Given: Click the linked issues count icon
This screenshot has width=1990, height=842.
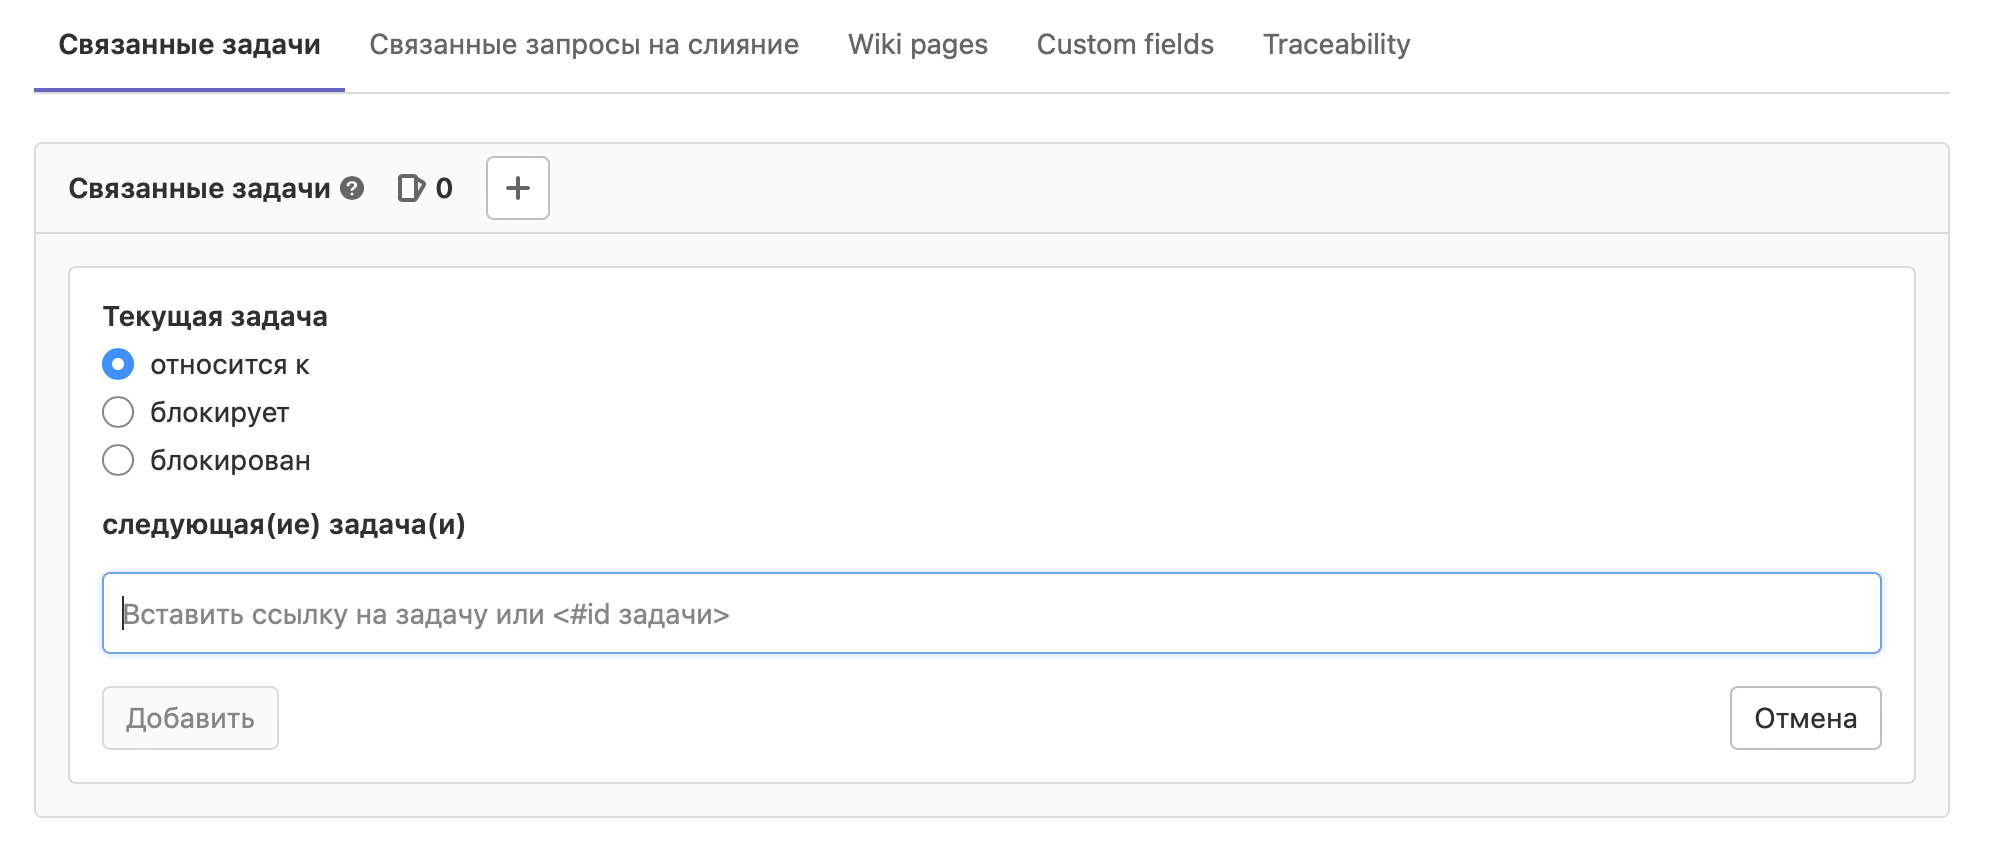Looking at the screenshot, I should tap(411, 188).
